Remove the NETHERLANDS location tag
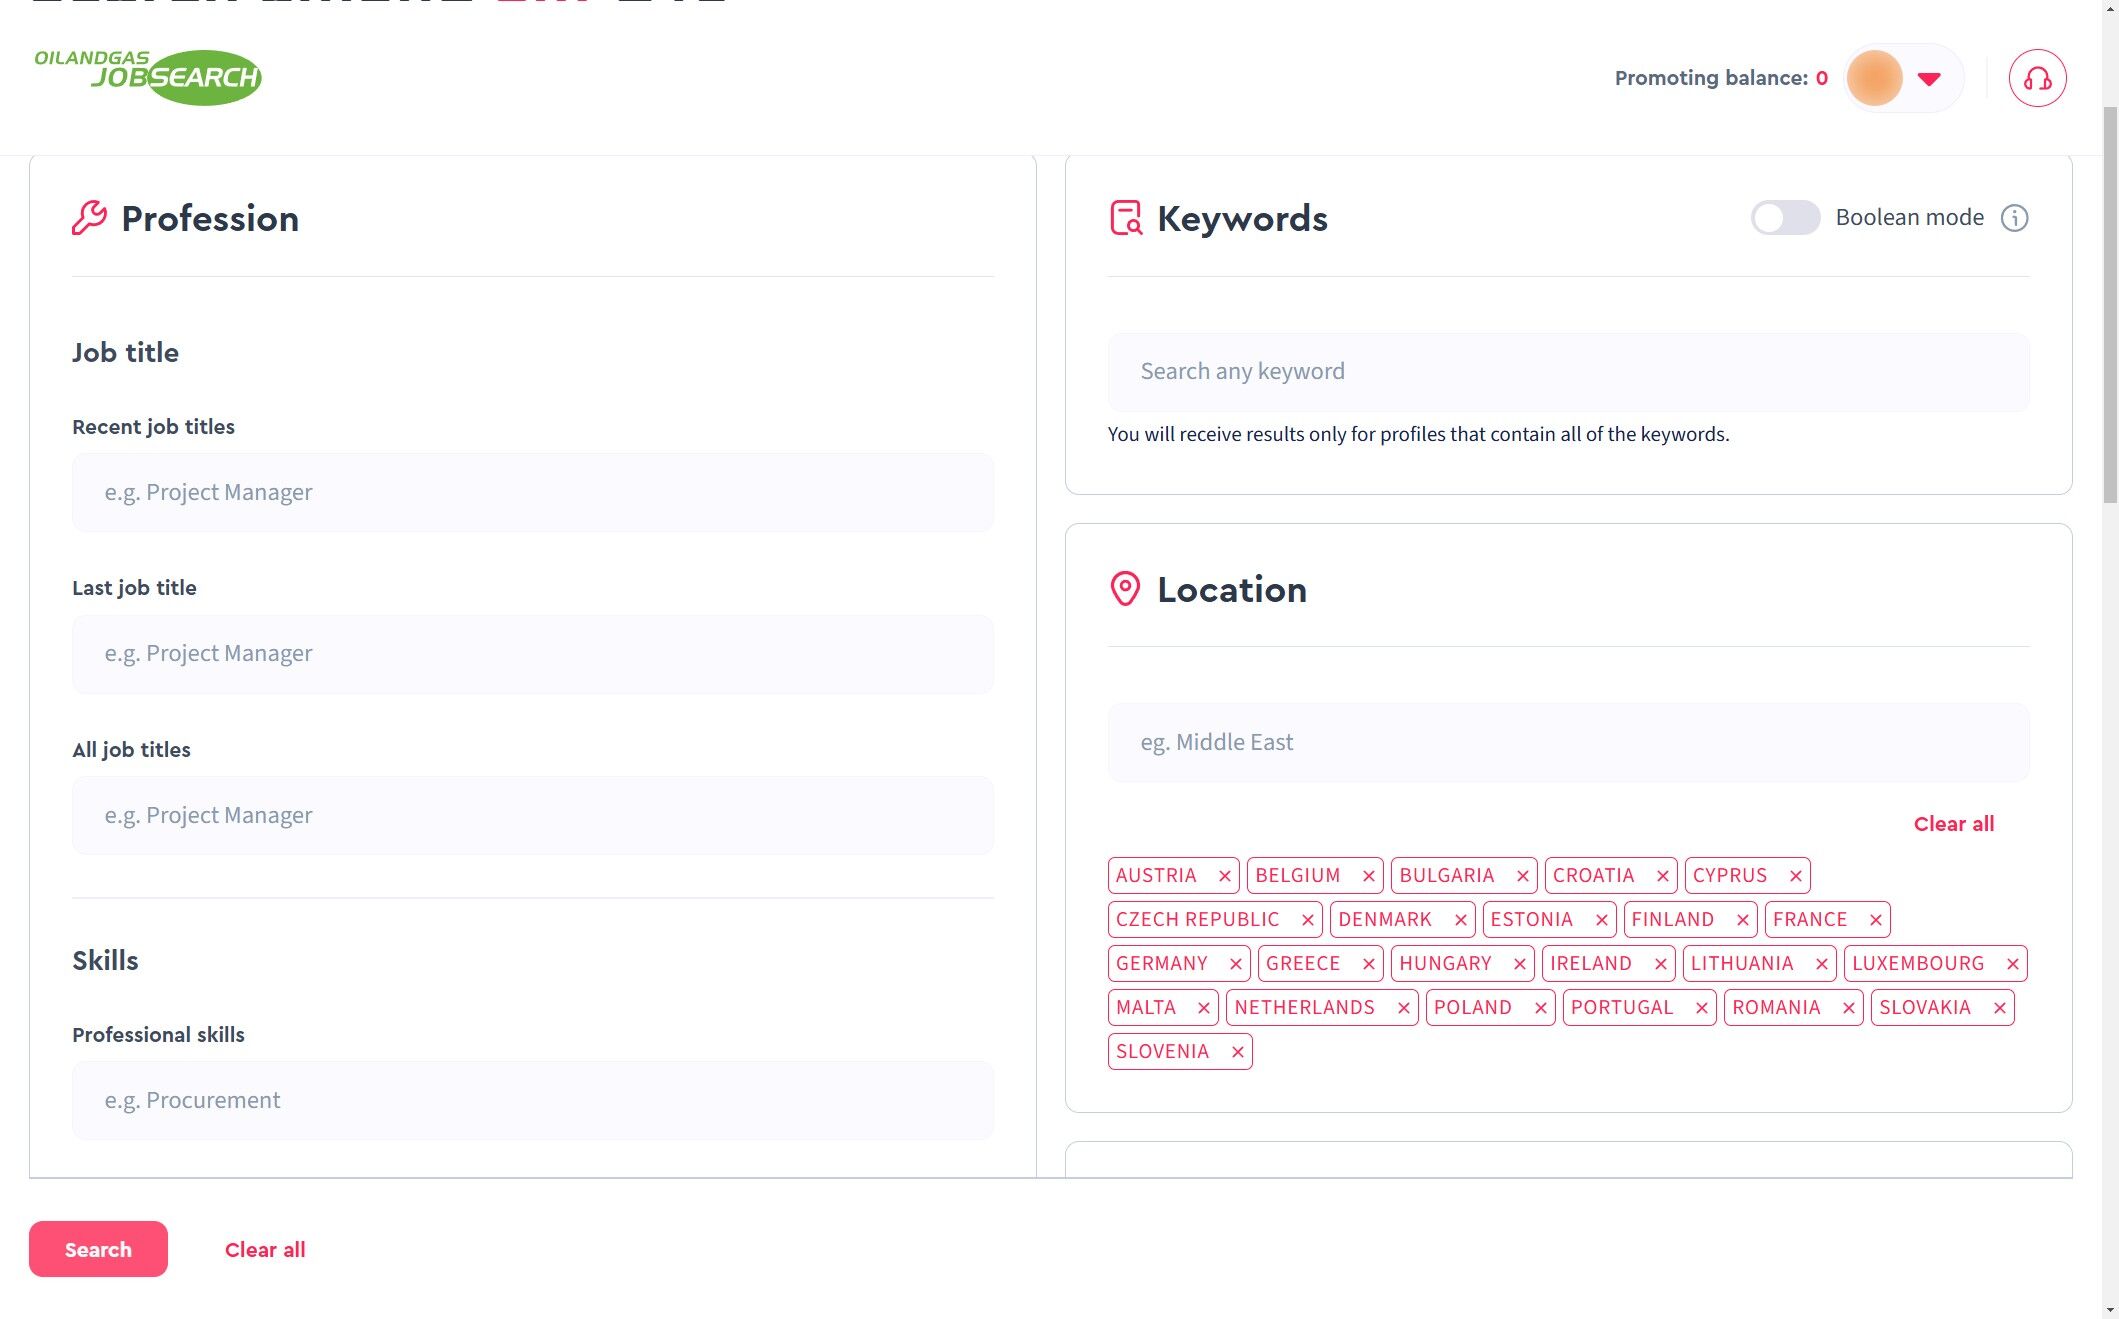 point(1403,1008)
